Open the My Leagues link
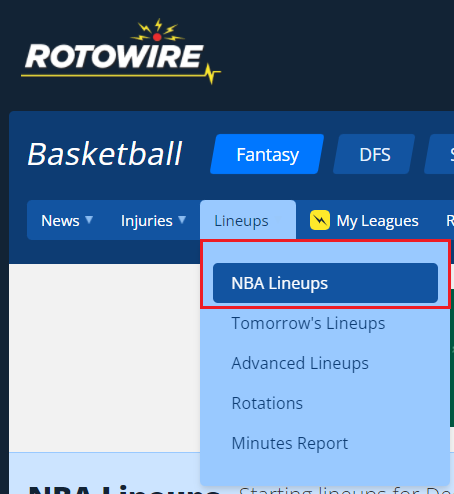The image size is (454, 494). (377, 221)
